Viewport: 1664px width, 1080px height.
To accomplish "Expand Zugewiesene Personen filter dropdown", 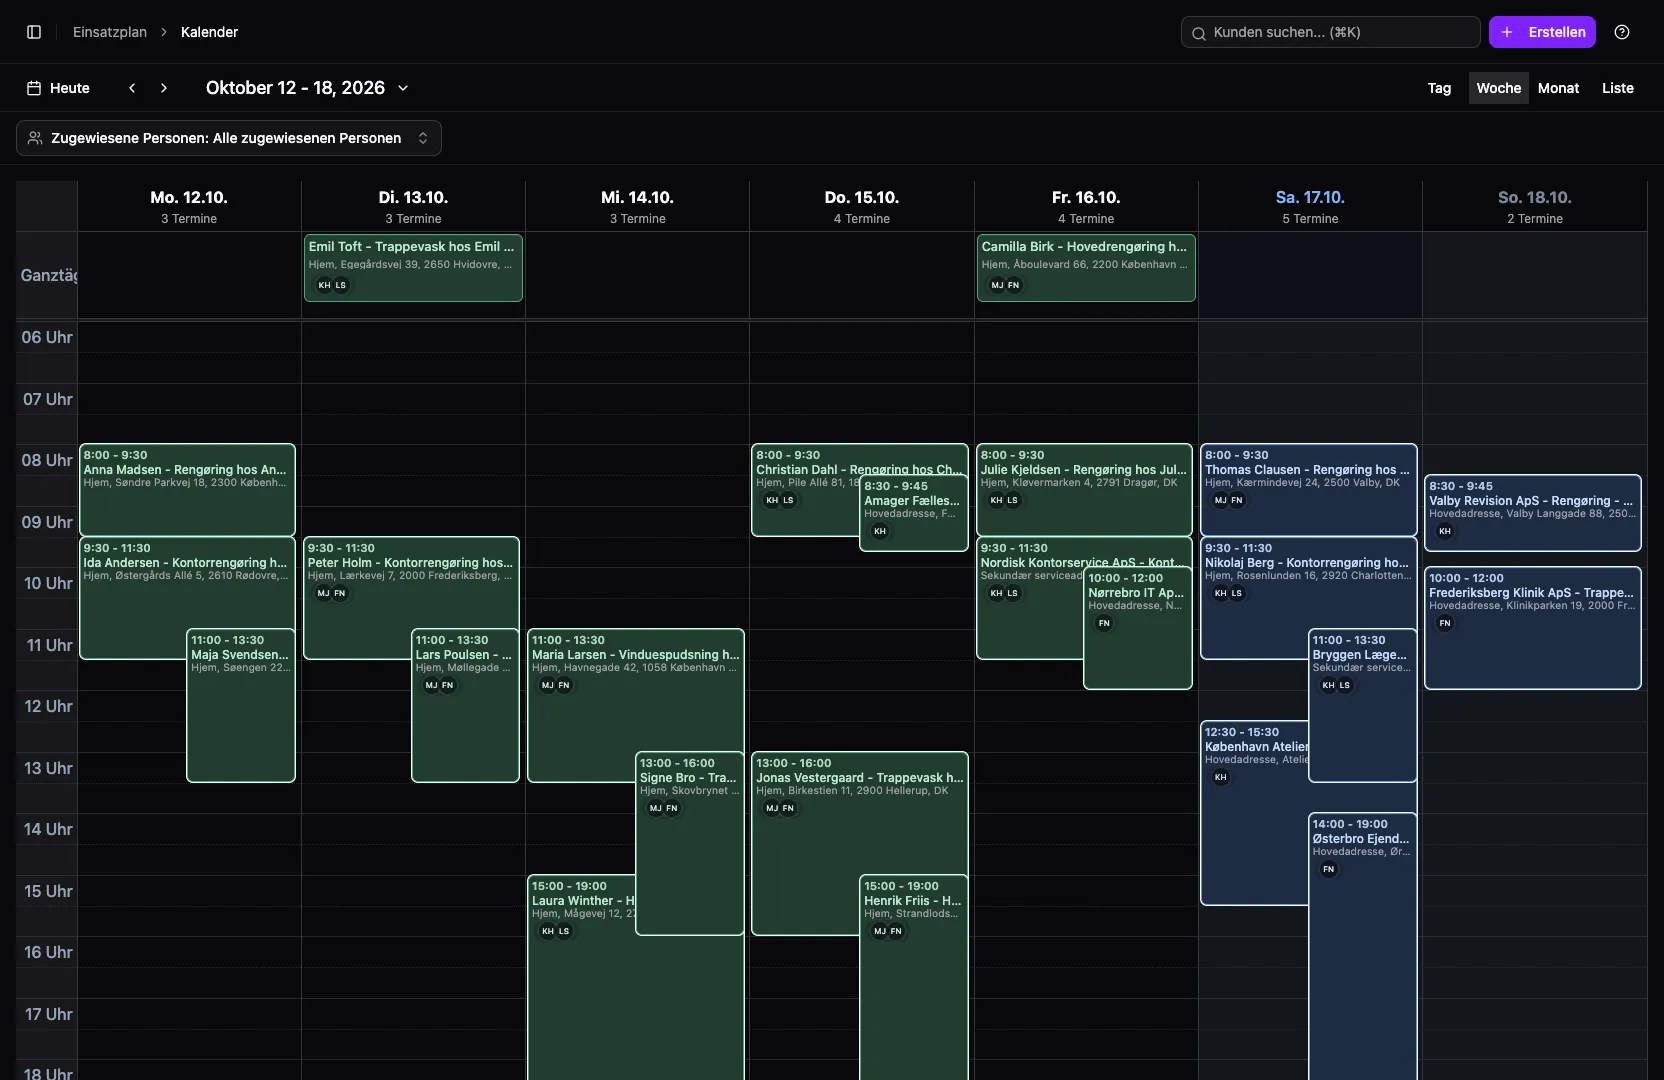I will tap(229, 138).
